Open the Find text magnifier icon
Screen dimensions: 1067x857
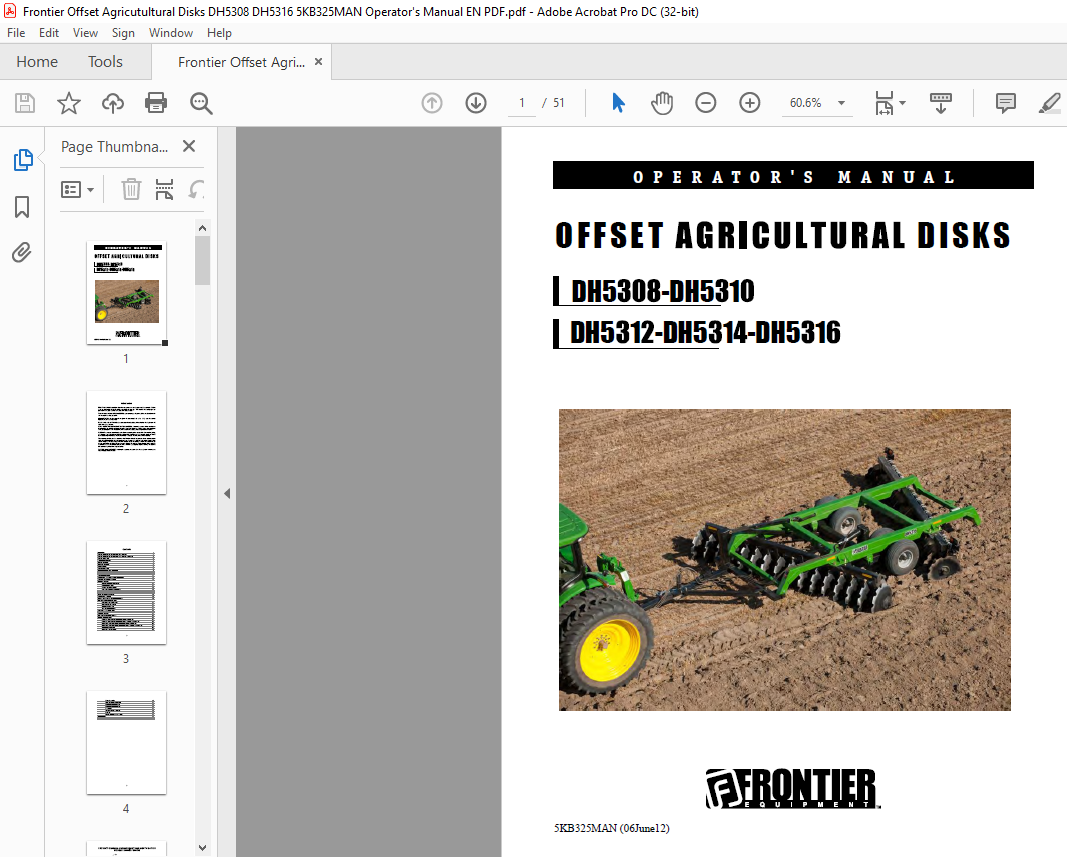(201, 103)
